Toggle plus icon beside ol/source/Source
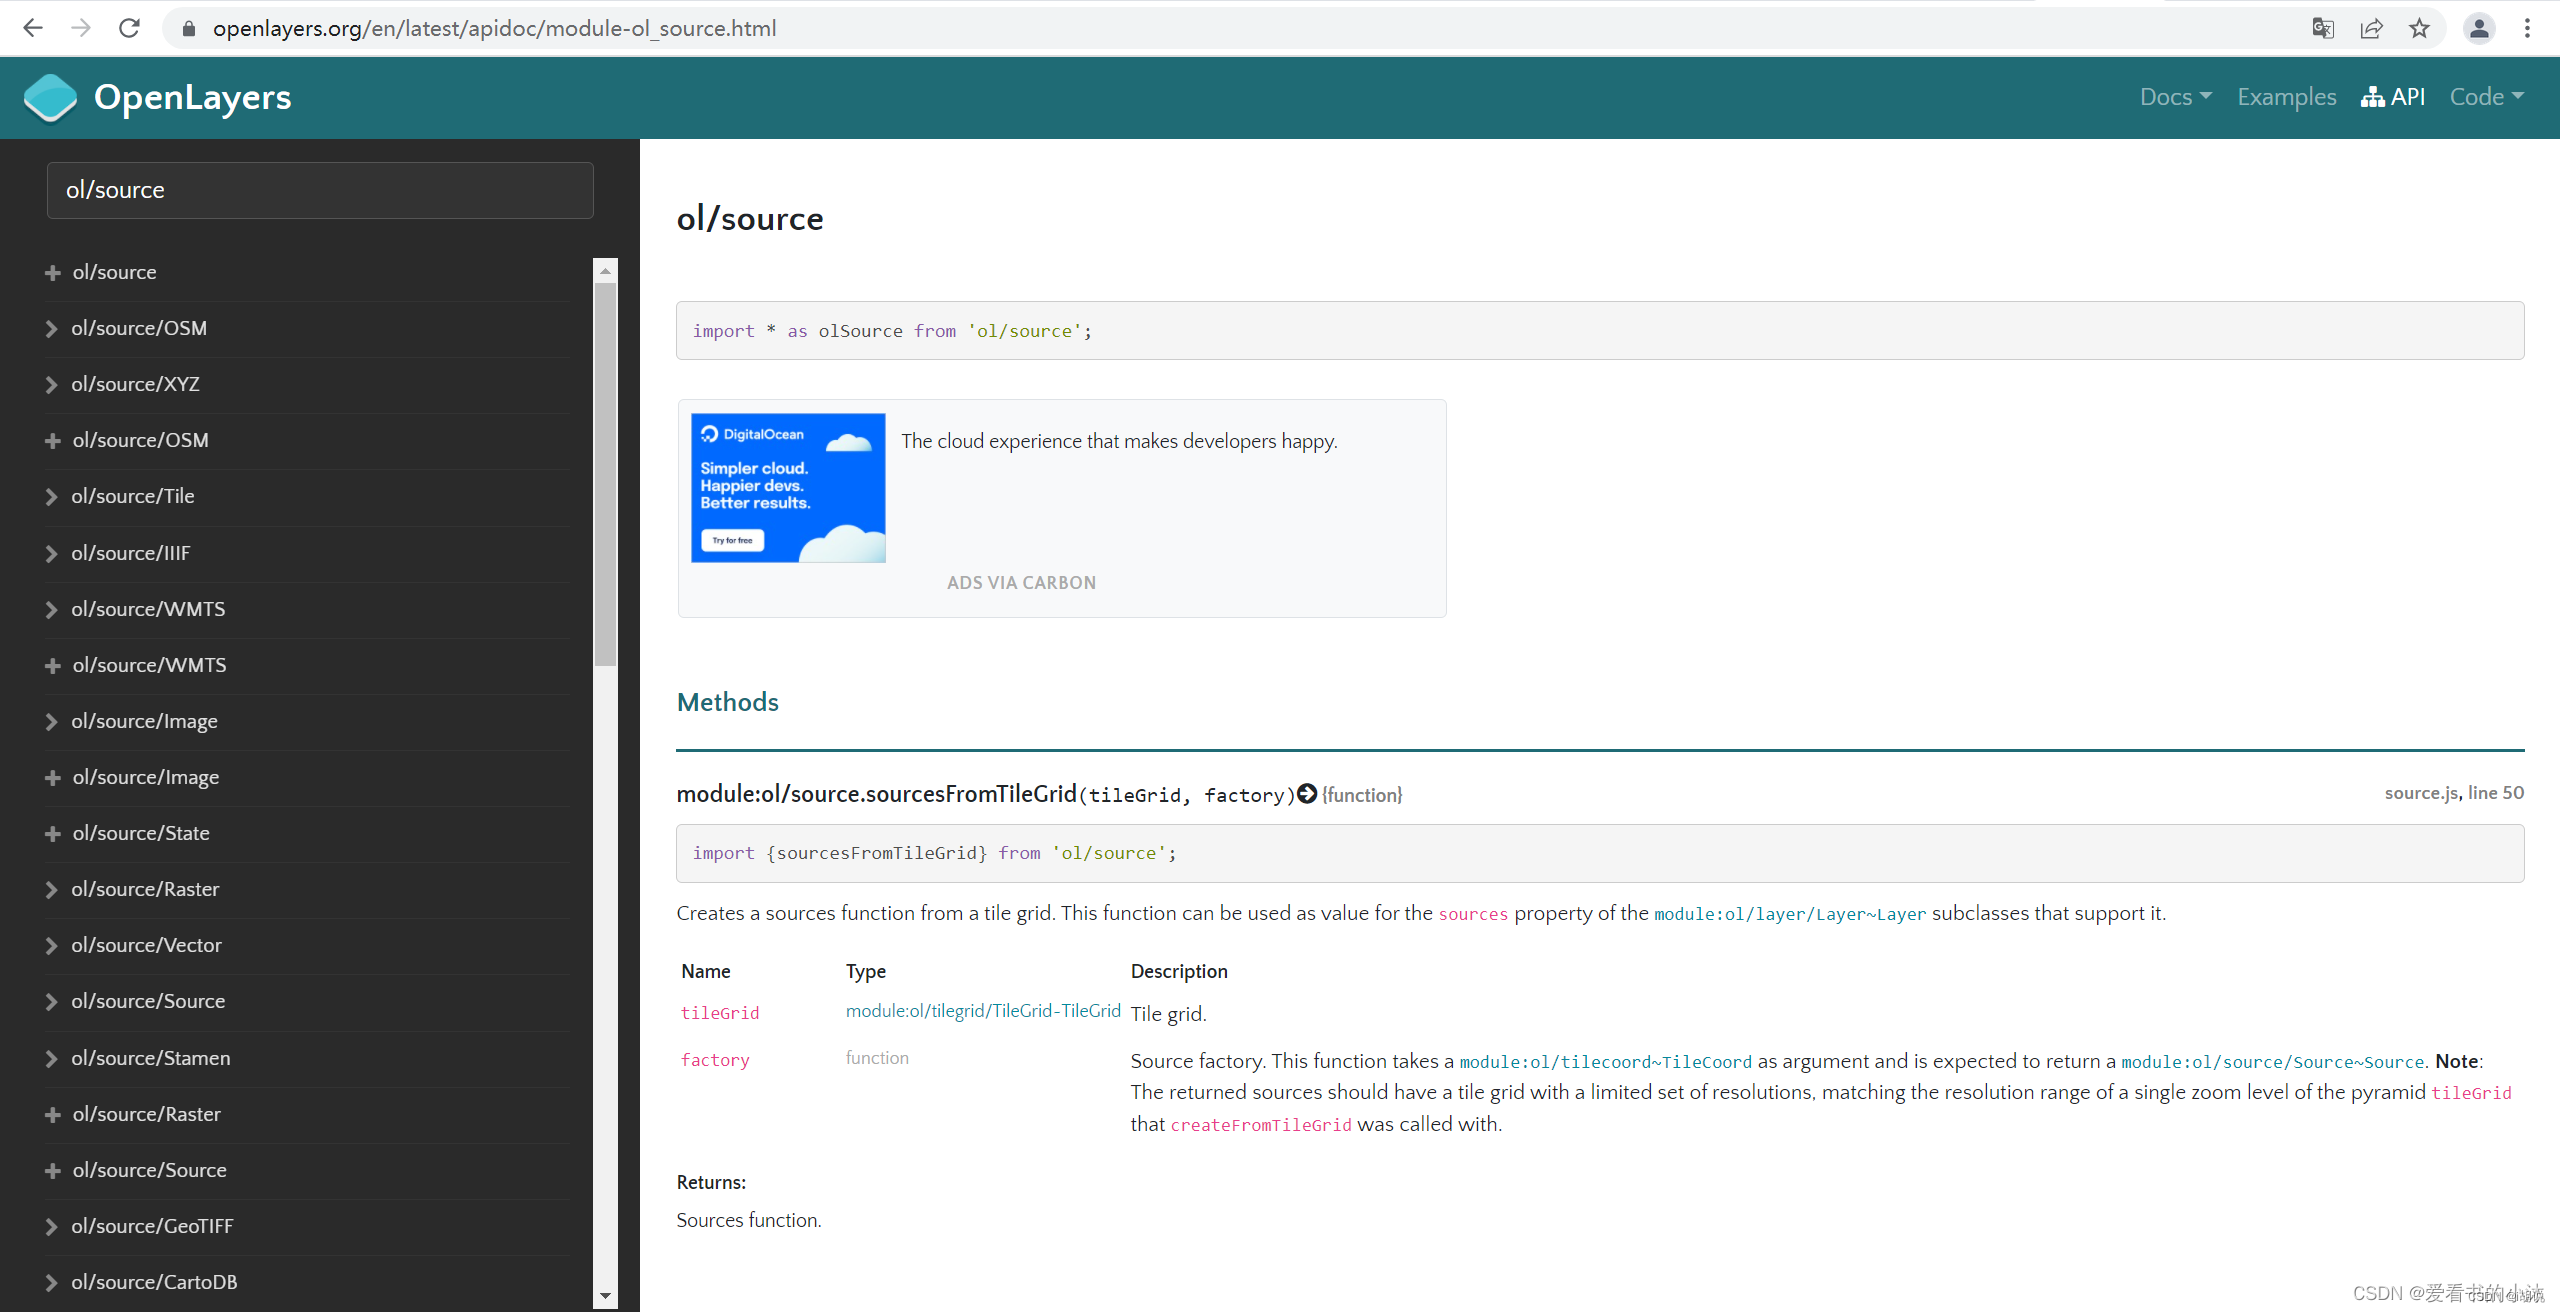This screenshot has width=2560, height=1312. (53, 1171)
